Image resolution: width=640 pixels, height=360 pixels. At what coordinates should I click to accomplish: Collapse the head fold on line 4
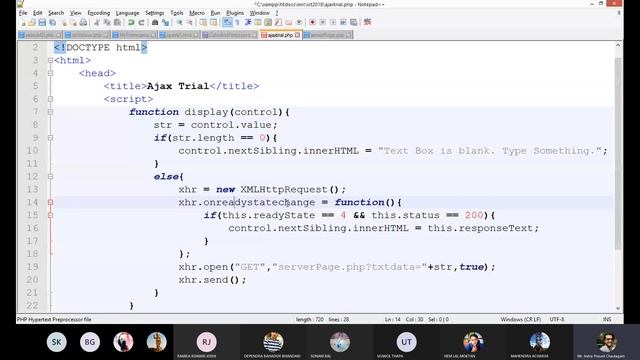(50, 73)
